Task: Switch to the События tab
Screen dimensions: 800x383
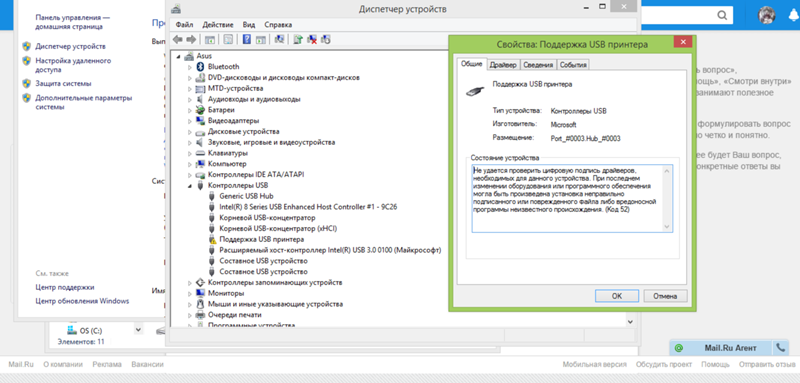Action: point(573,65)
